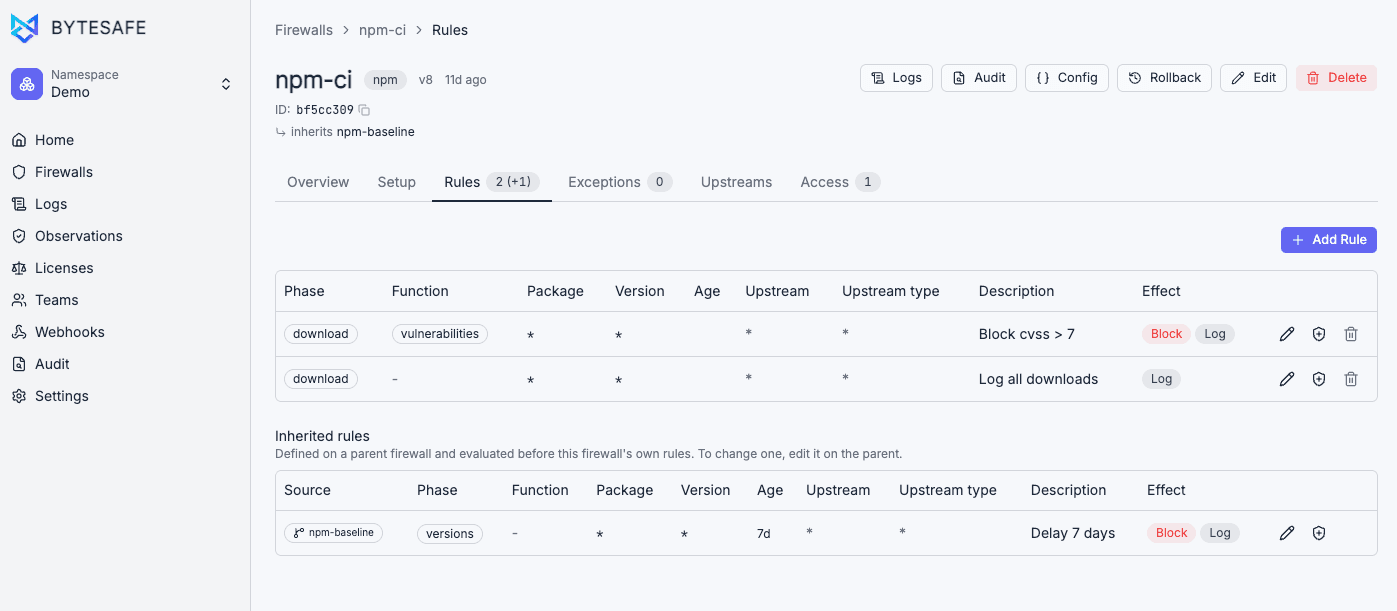Viewport: 1397px width, 611px height.
Task: Click the Firewalls breadcrumb link
Action: coord(304,30)
